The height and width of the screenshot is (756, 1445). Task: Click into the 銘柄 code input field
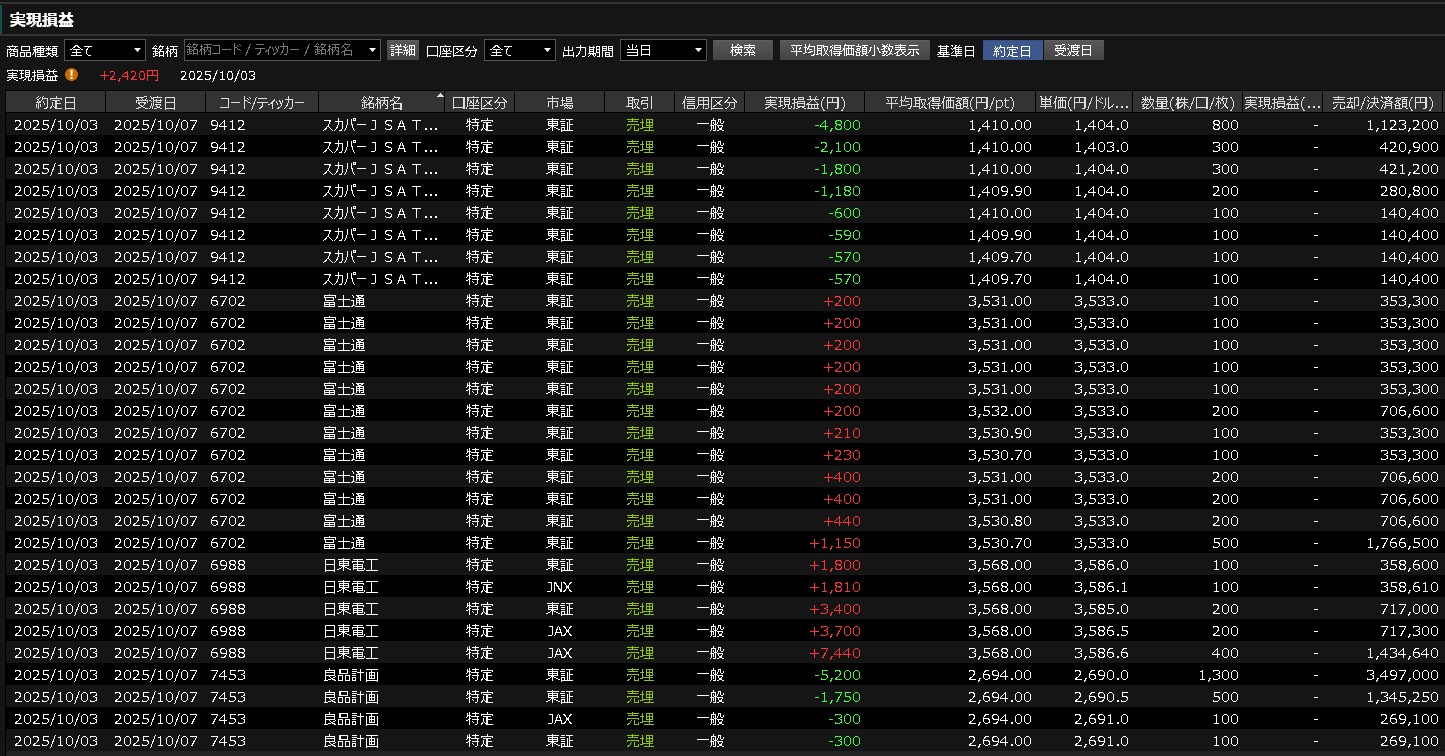[273, 50]
